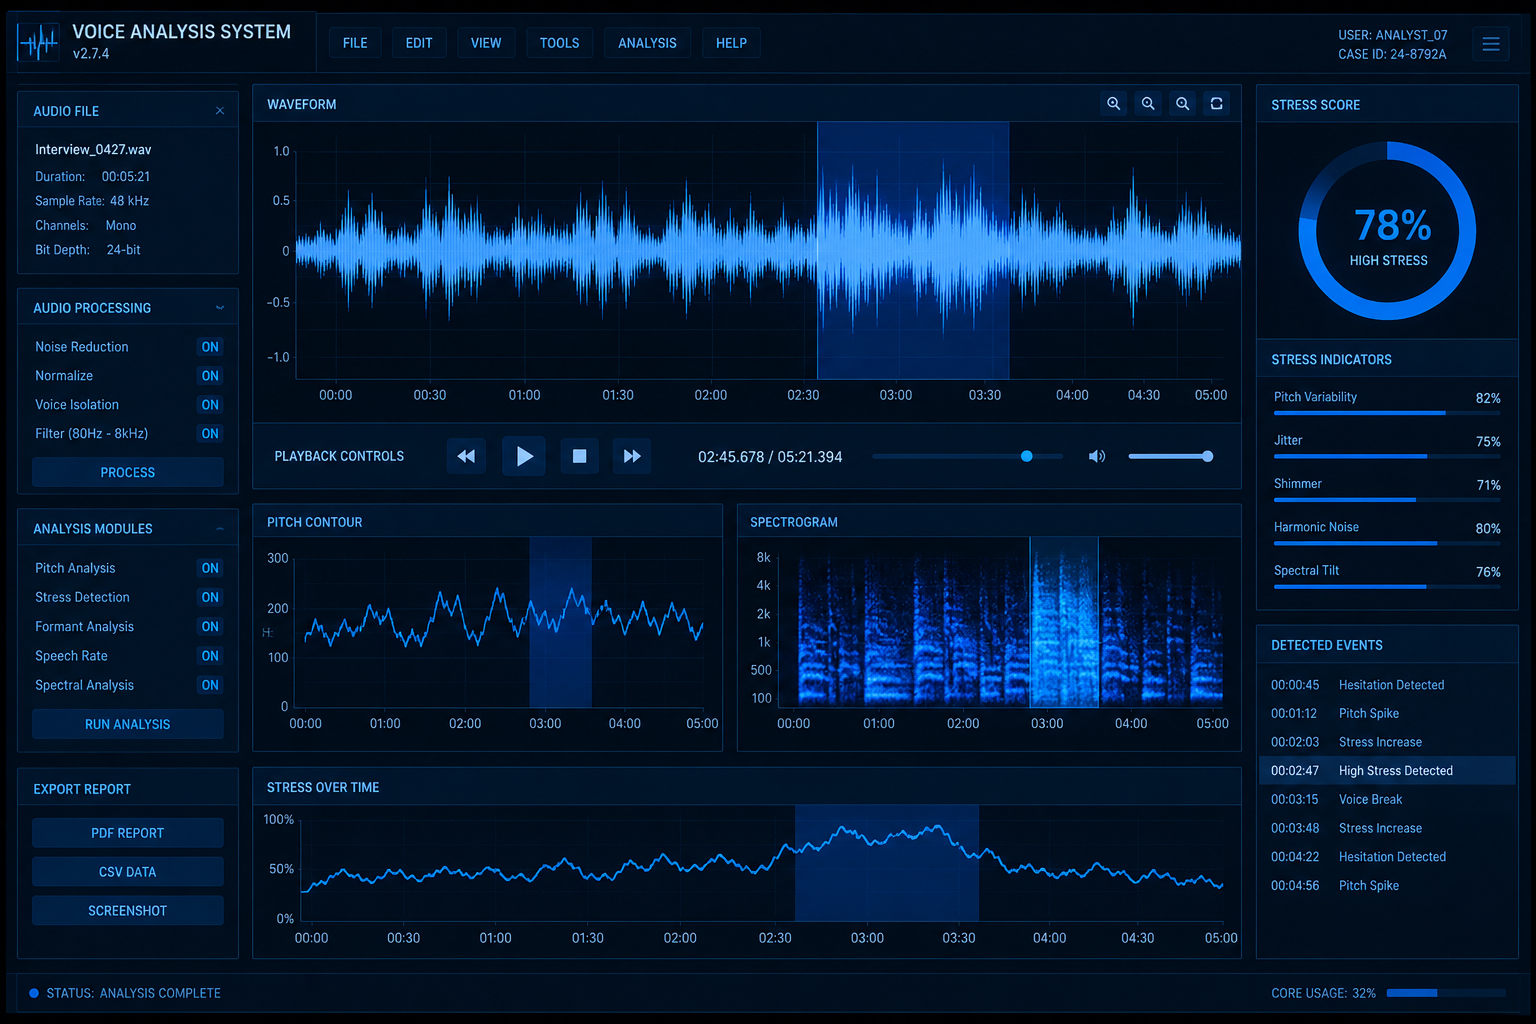Click the Spectral Tilt indicator bar
This screenshot has height=1024, width=1536.
1387,587
